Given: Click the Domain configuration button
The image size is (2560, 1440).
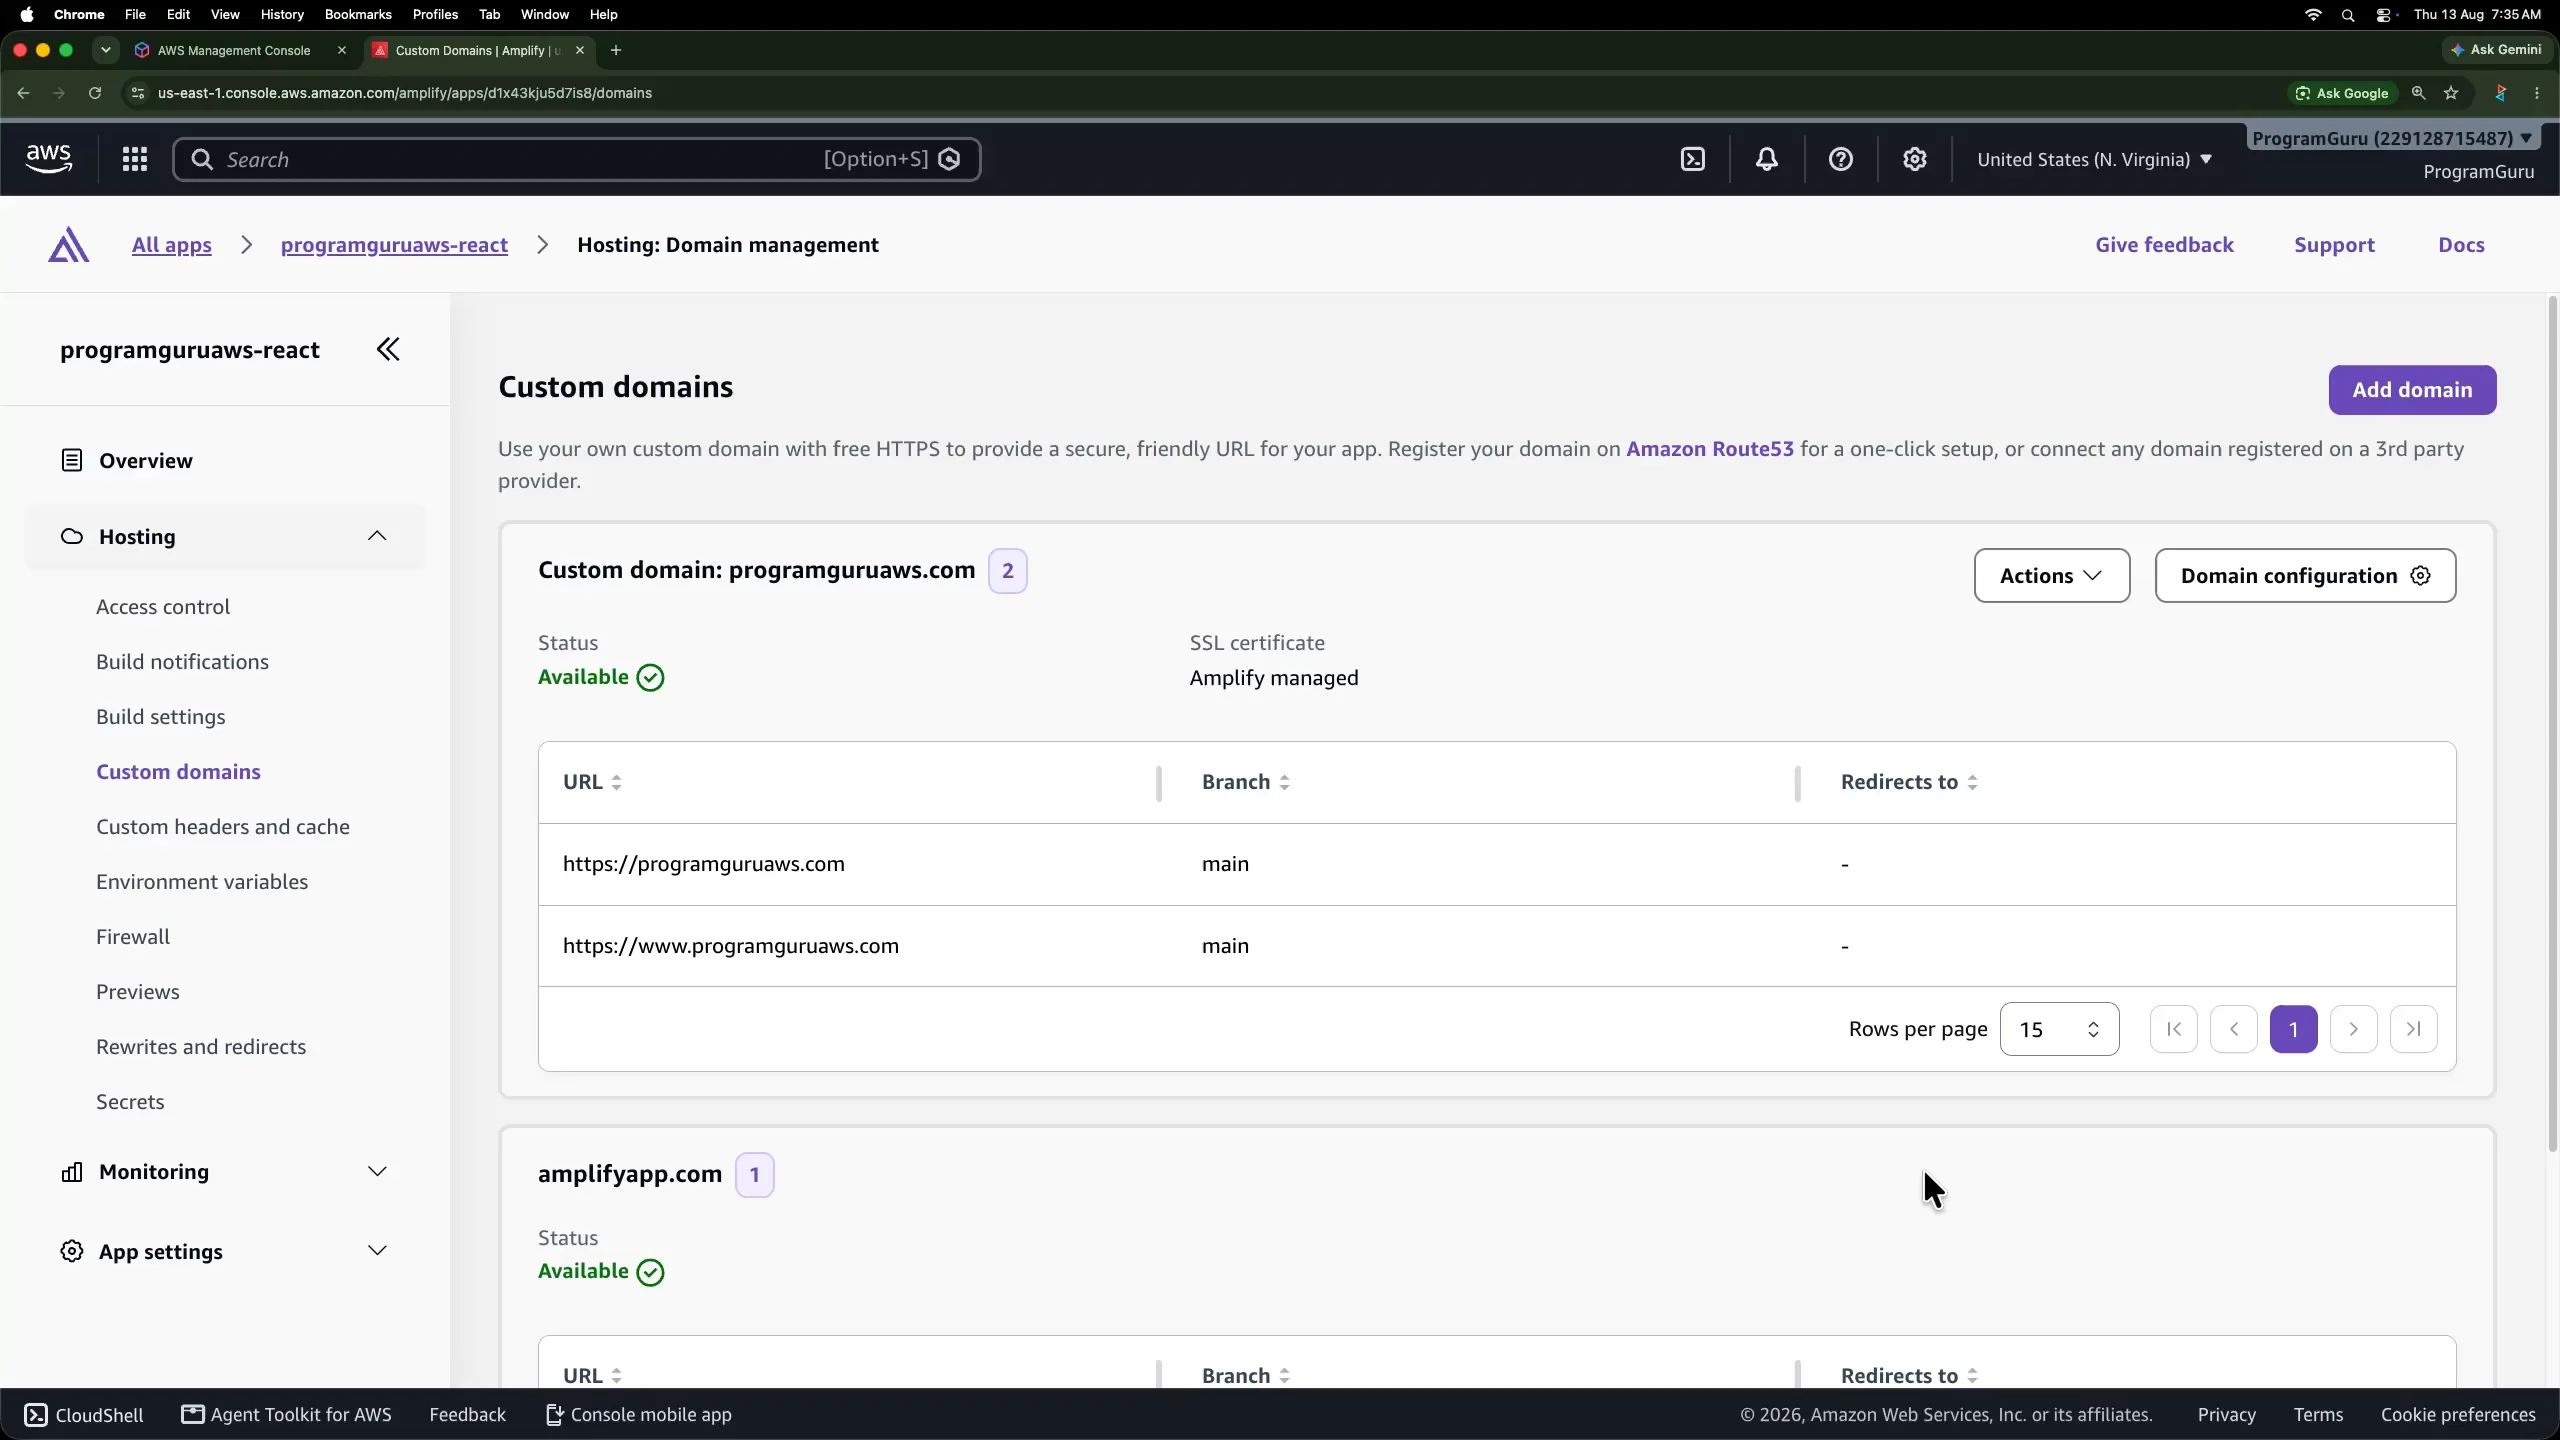Looking at the screenshot, I should coord(2305,576).
